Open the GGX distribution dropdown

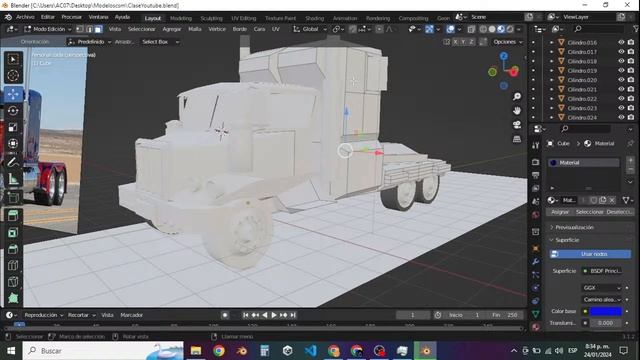(x=602, y=288)
